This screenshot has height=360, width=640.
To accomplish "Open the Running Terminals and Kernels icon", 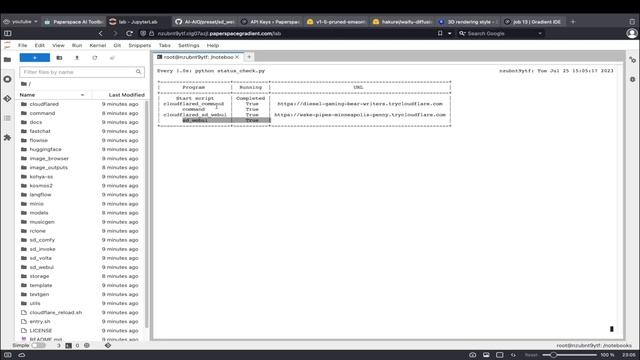I will point(7,79).
